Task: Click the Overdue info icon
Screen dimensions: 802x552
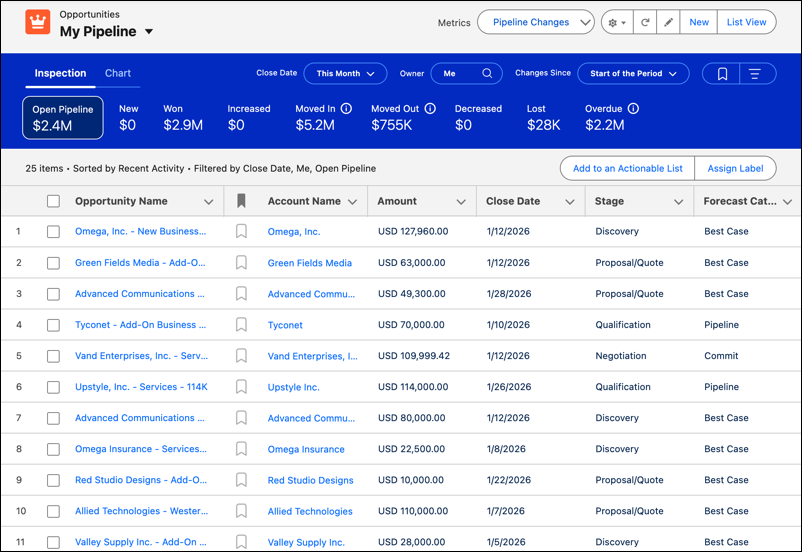Action: (x=633, y=108)
